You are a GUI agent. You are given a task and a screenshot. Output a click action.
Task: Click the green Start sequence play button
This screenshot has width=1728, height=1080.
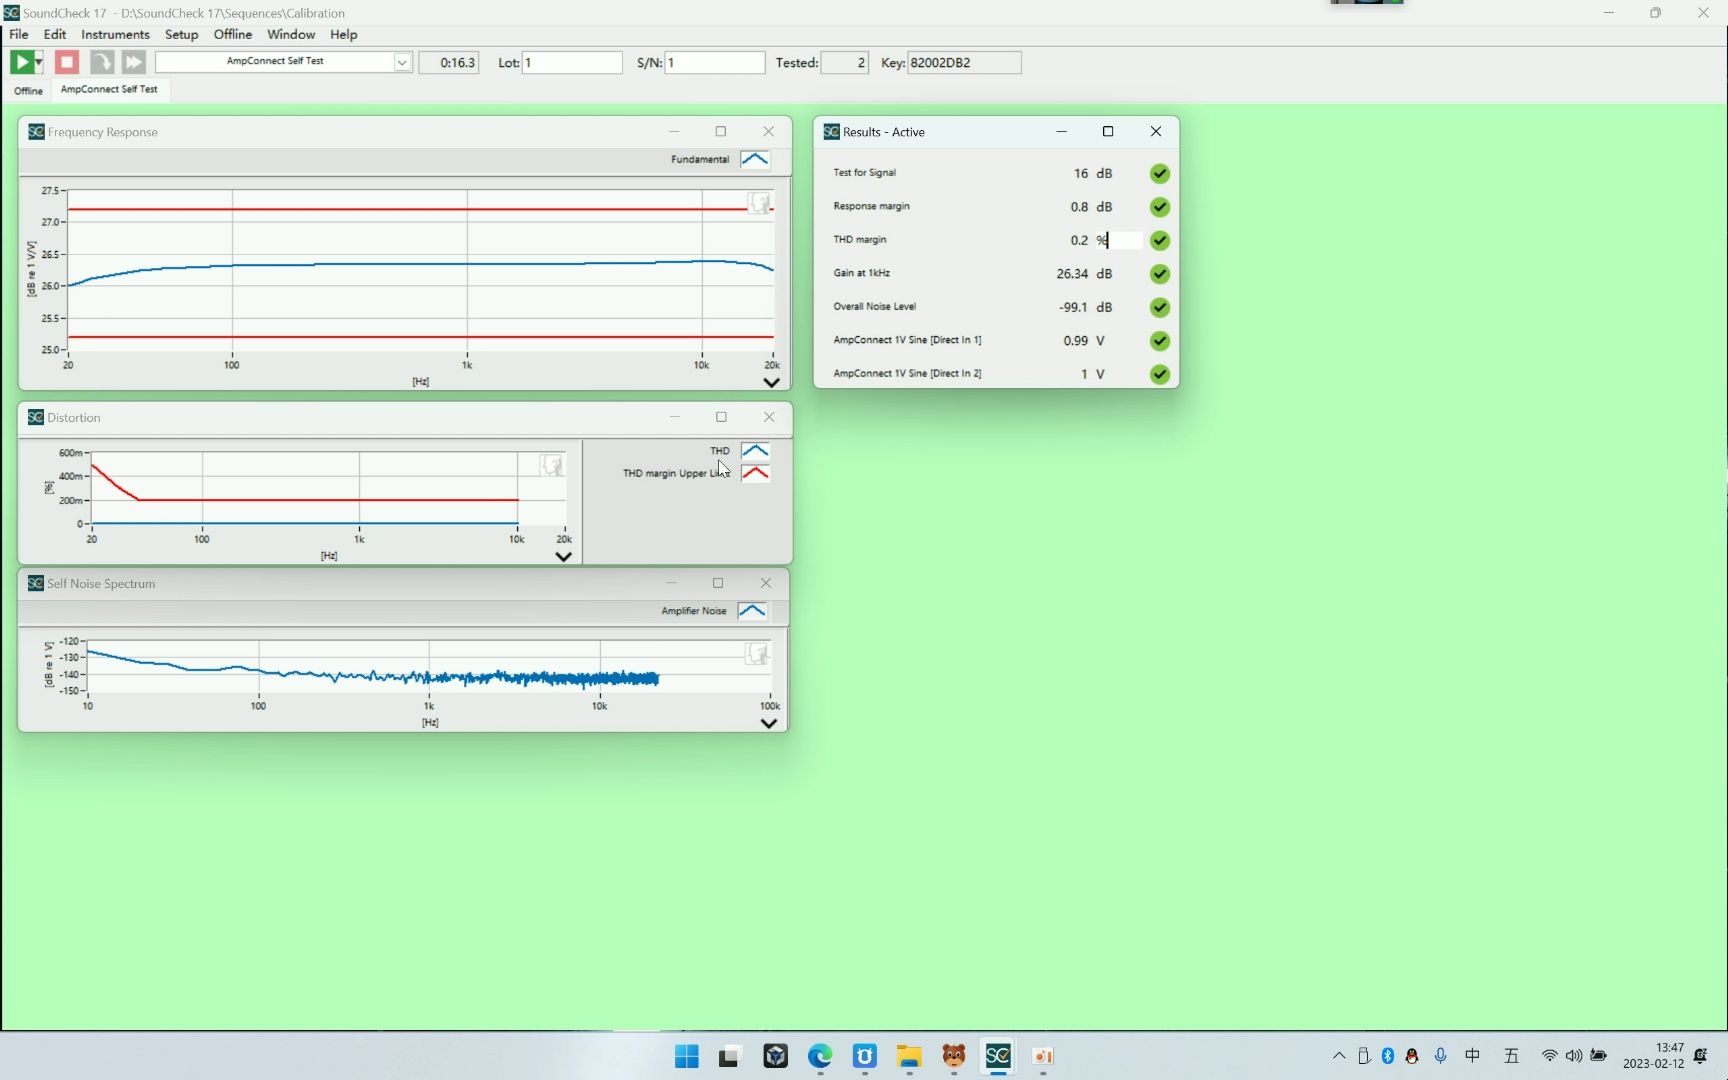tap(21, 62)
